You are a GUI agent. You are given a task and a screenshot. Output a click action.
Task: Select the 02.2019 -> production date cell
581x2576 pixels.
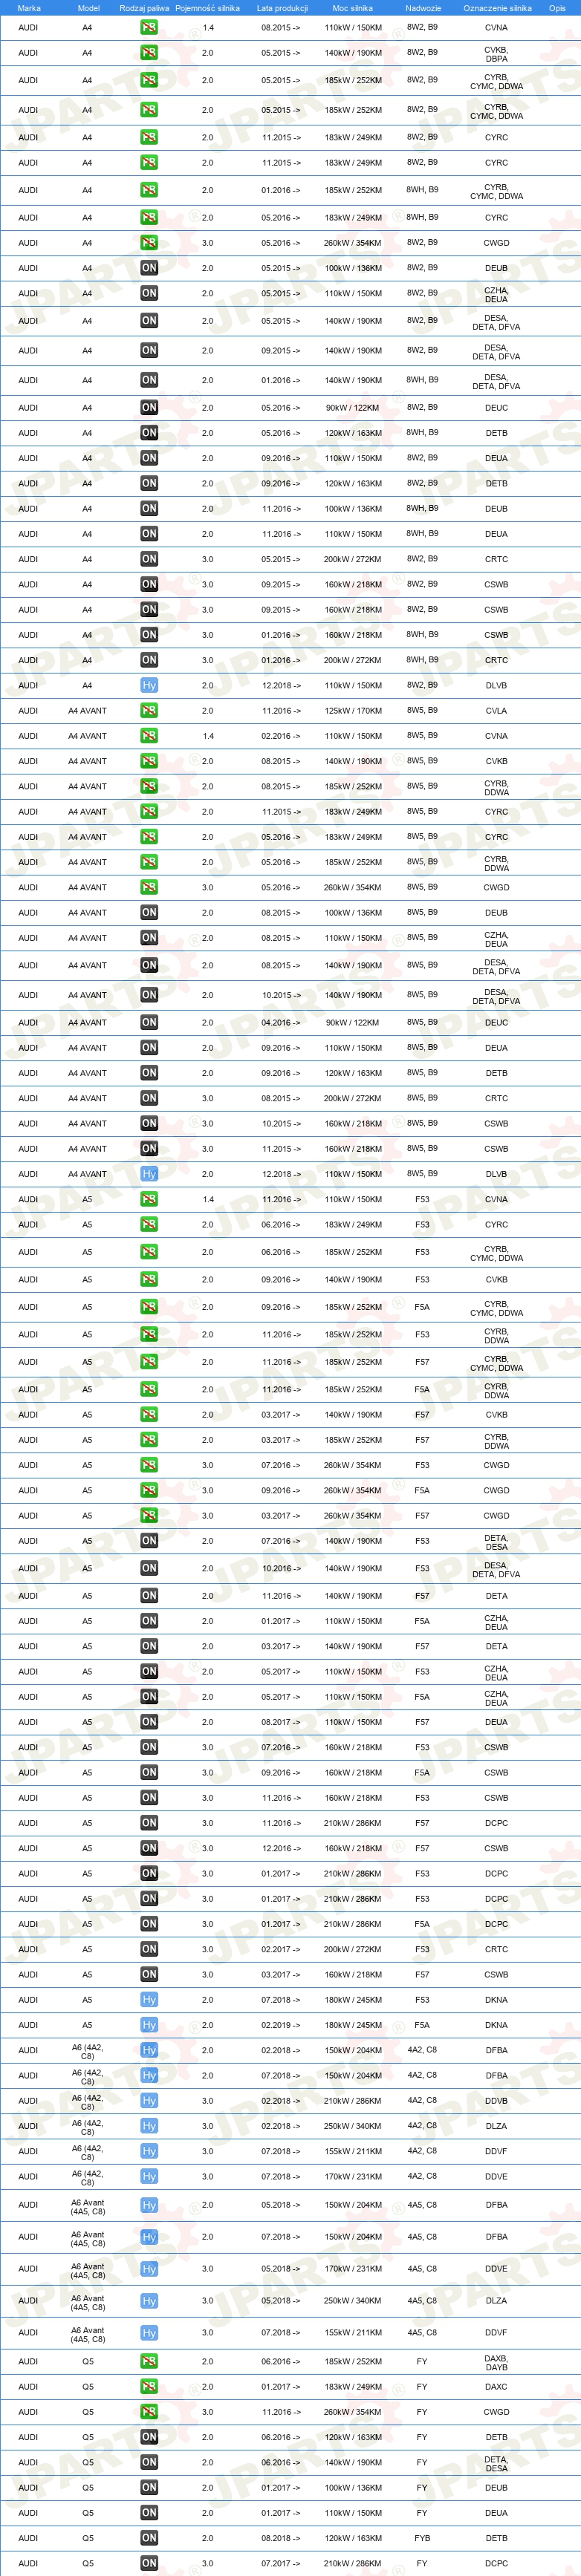(x=281, y=2025)
